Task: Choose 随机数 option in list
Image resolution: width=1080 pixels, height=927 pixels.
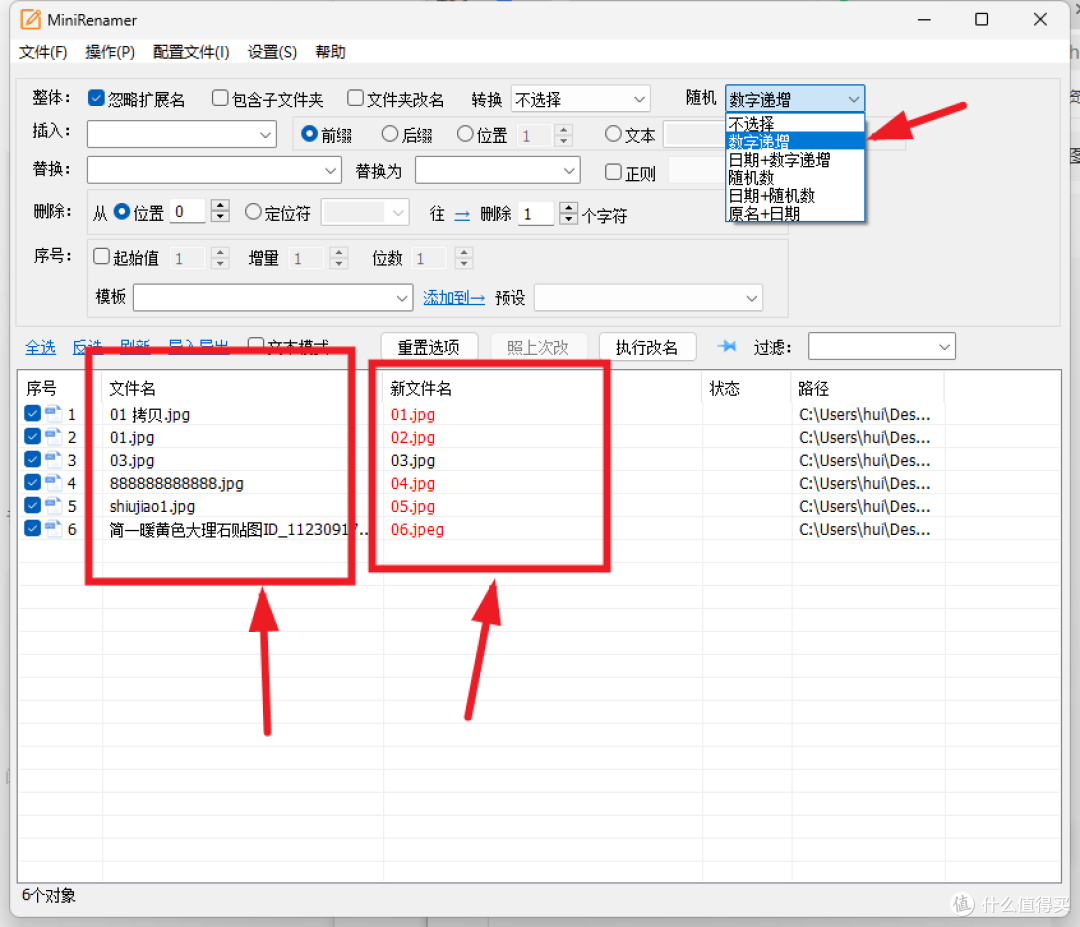Action: coord(795,178)
